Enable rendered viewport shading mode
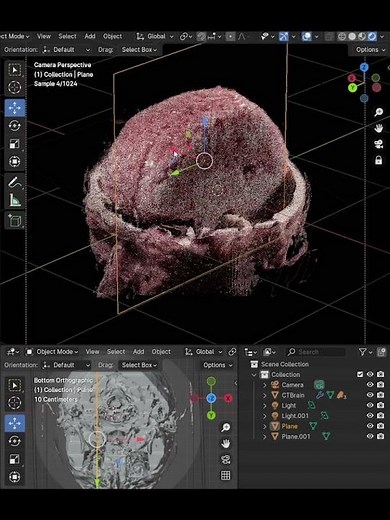This screenshot has height=520, width=390. (x=372, y=36)
